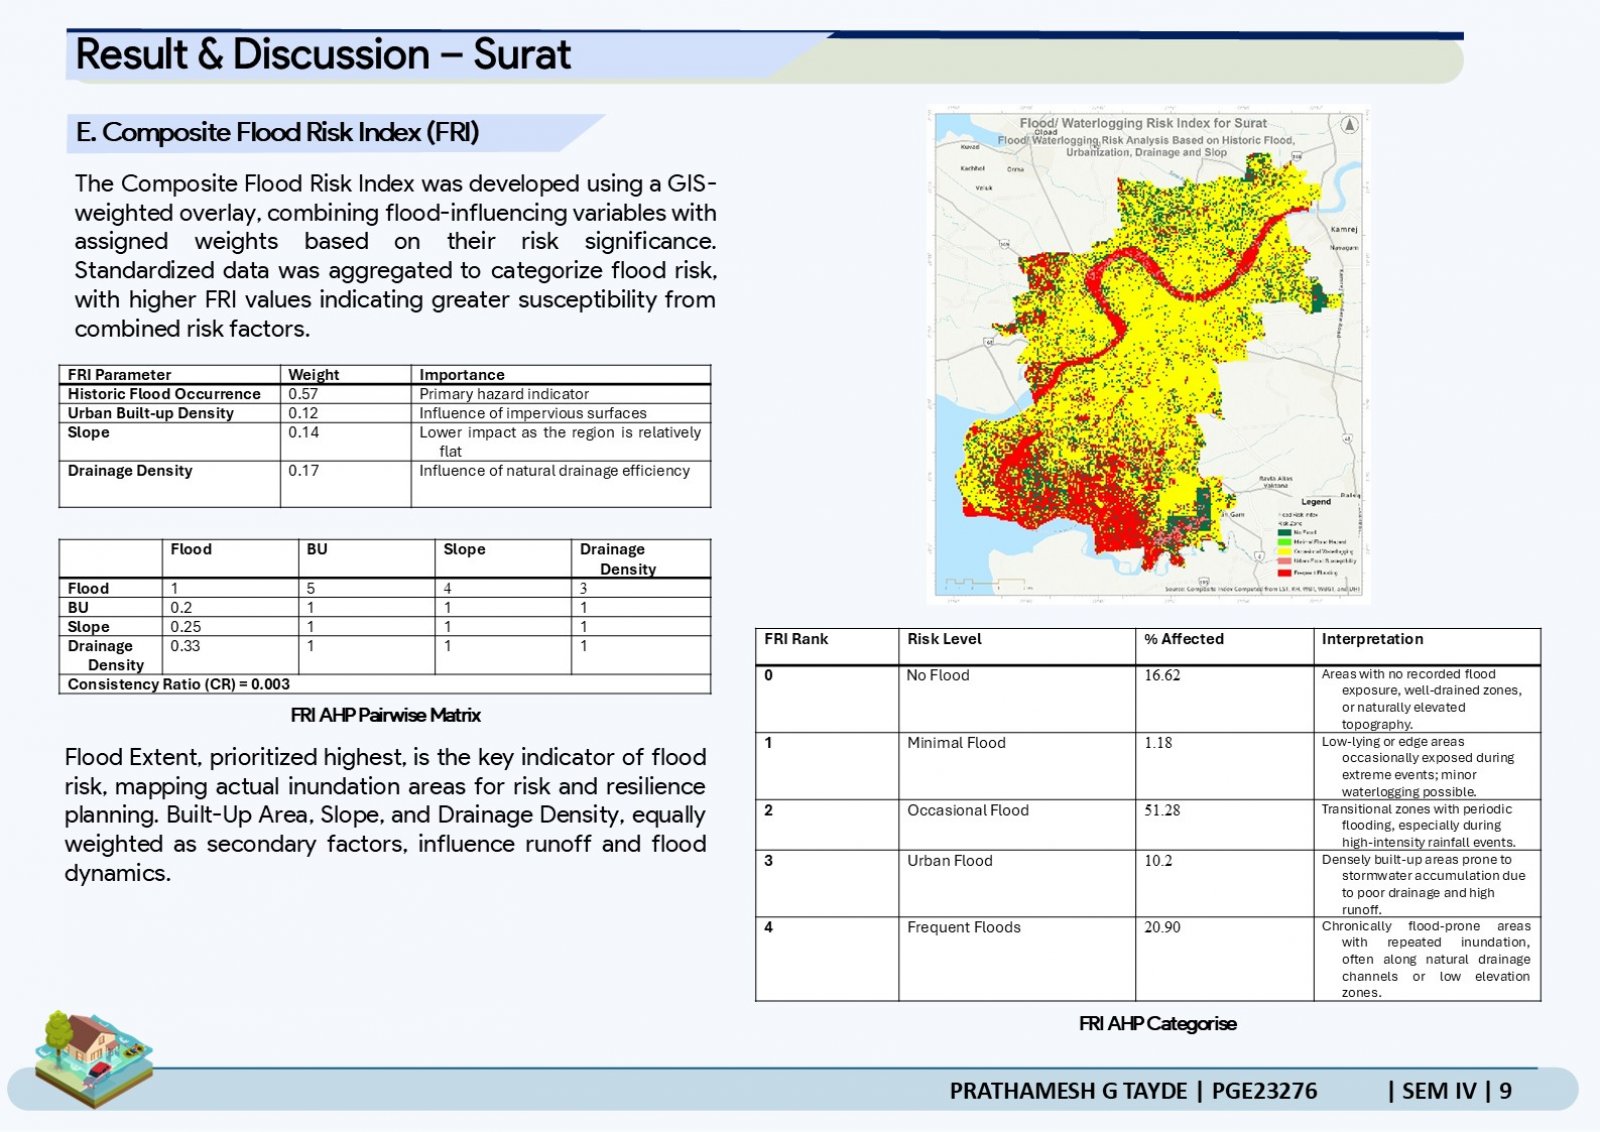Select 'Consistency Ratio (CR) = 0.003' row
Image resolution: width=1600 pixels, height=1132 pixels.
click(x=385, y=684)
